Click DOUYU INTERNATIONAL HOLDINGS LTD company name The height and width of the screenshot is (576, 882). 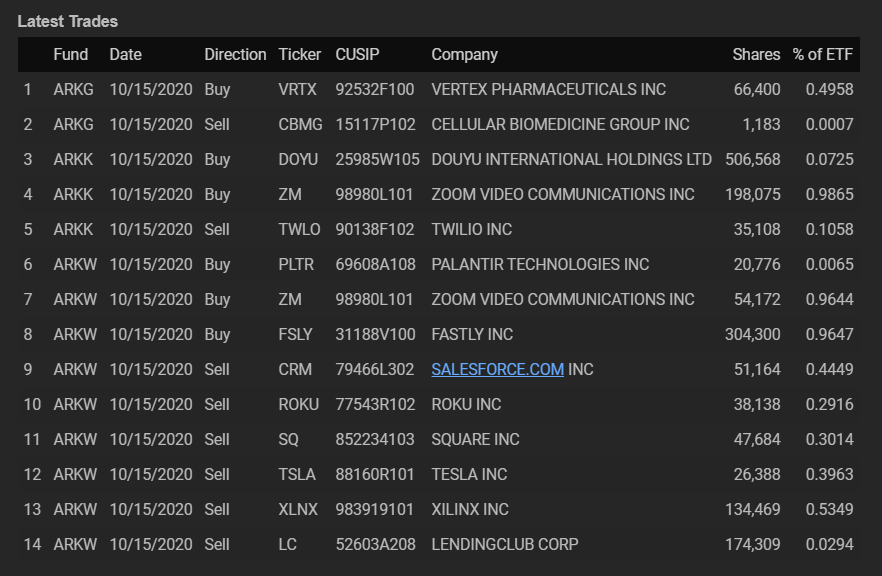click(x=572, y=160)
